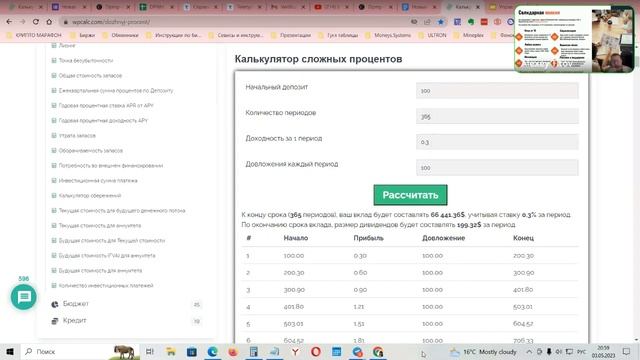Click cell 200.30 in Конец column
This screenshot has height=360, width=640.
point(523,256)
